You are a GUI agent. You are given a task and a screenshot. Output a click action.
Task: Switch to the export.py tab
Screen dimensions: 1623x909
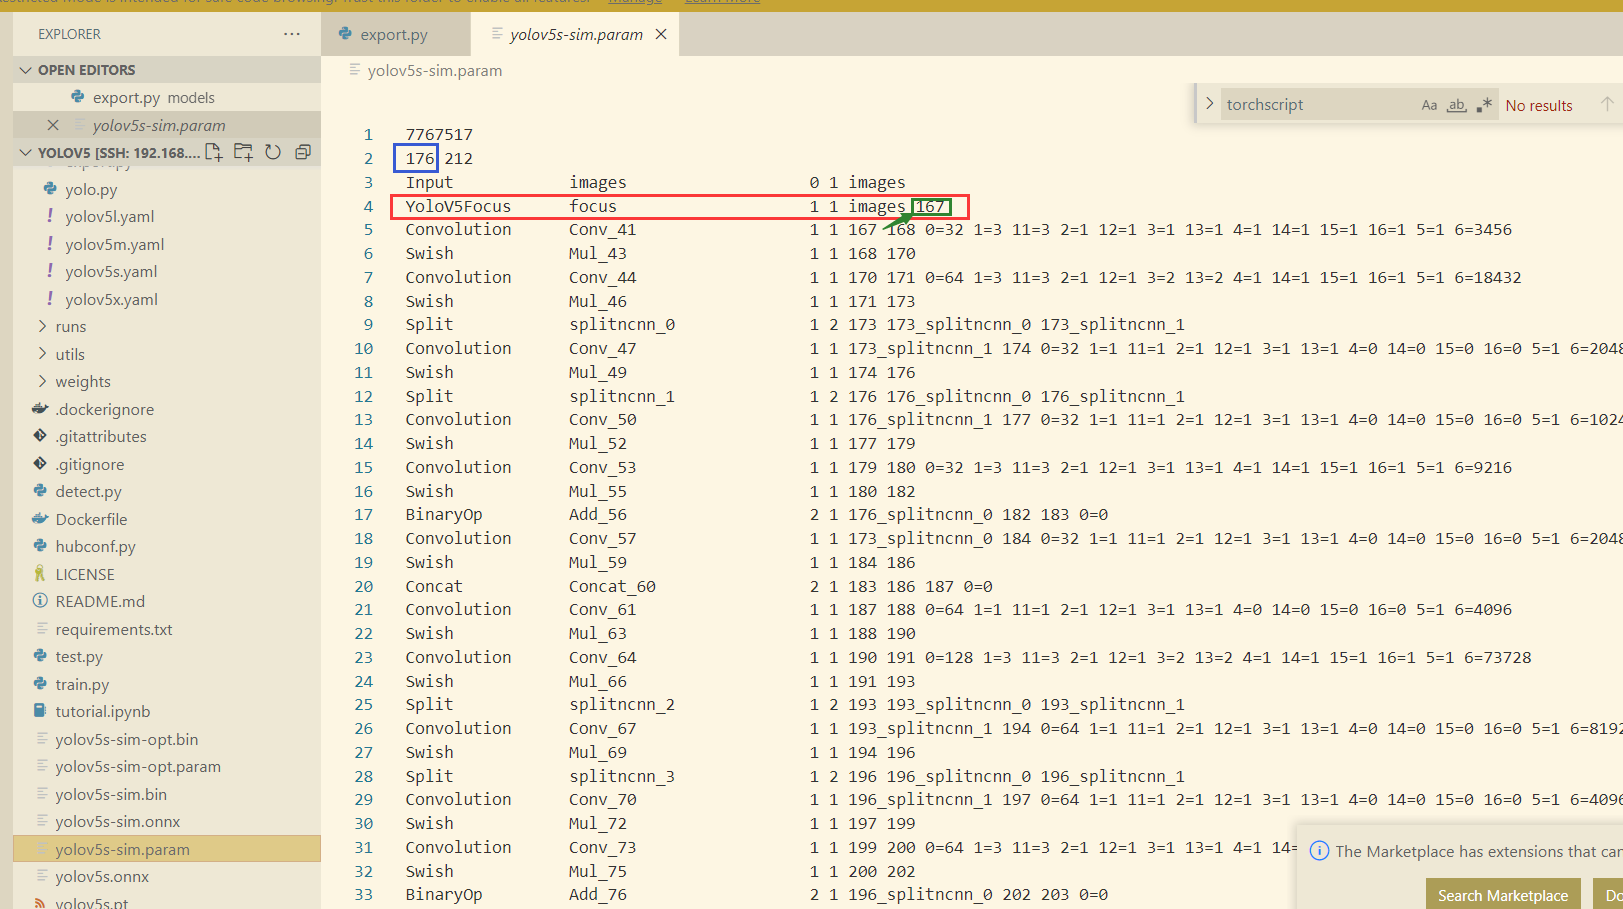395,34
